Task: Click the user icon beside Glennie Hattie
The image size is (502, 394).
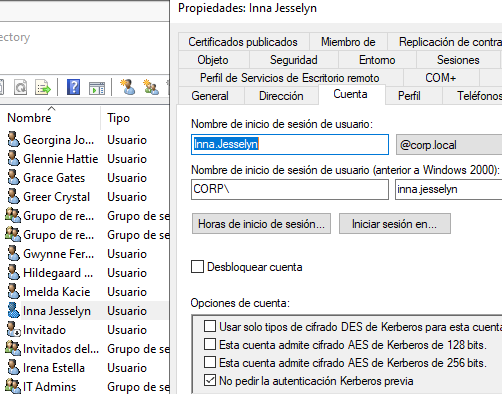Action: pyautogui.click(x=13, y=158)
